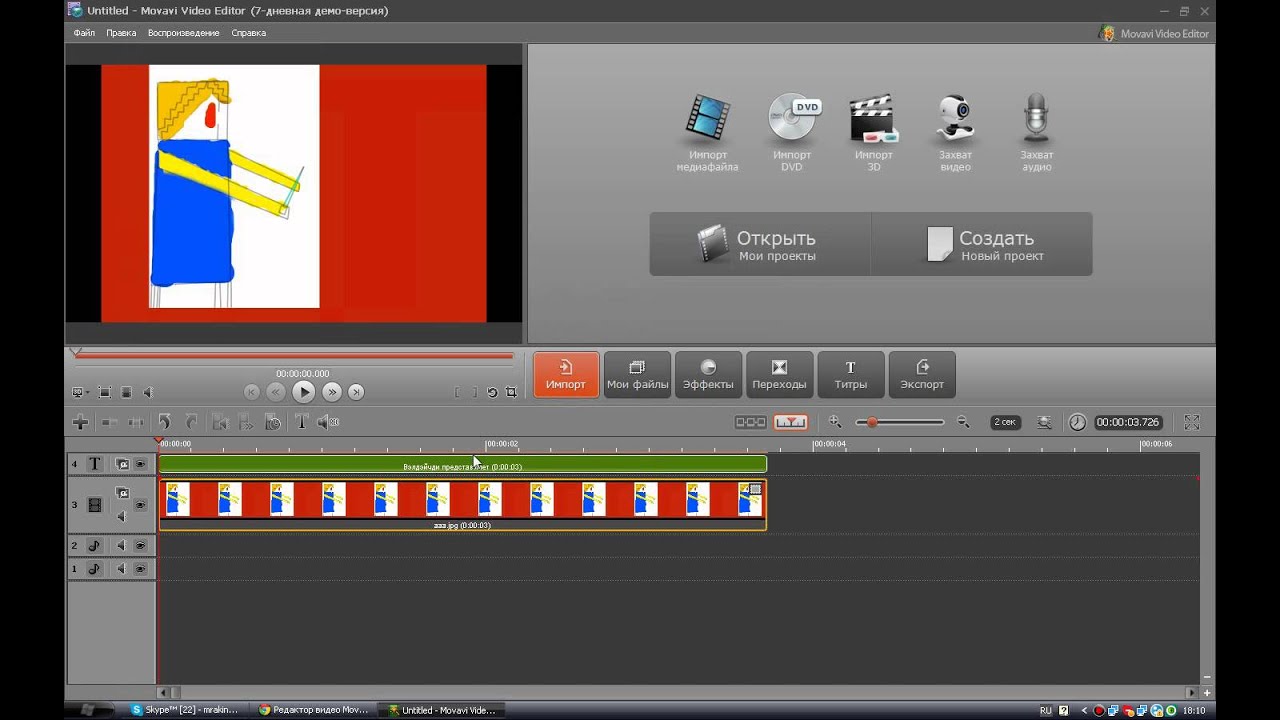
Task: Click the project duration clock icon
Action: click(x=1077, y=423)
